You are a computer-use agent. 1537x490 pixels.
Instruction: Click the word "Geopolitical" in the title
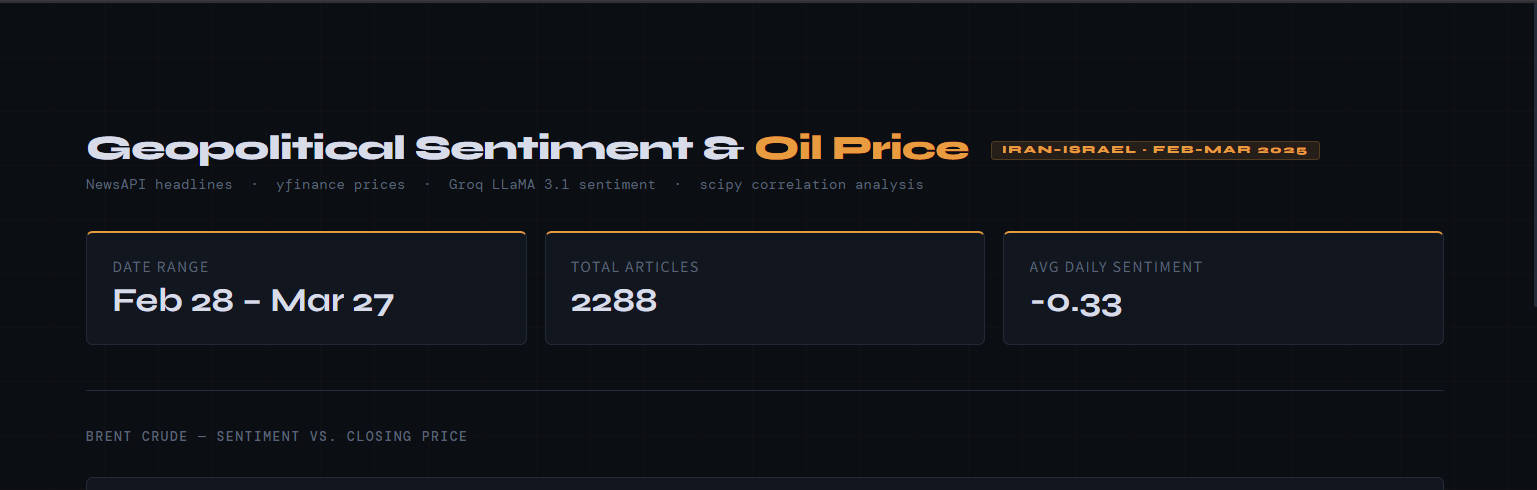(x=246, y=149)
